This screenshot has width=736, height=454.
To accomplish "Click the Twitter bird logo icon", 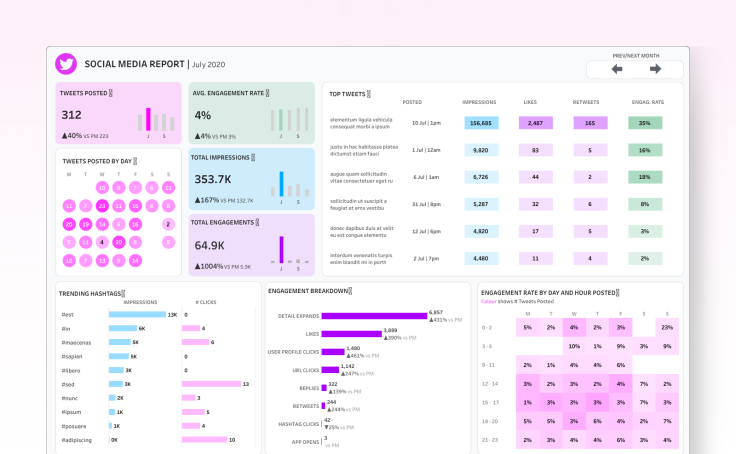I will click(x=66, y=64).
